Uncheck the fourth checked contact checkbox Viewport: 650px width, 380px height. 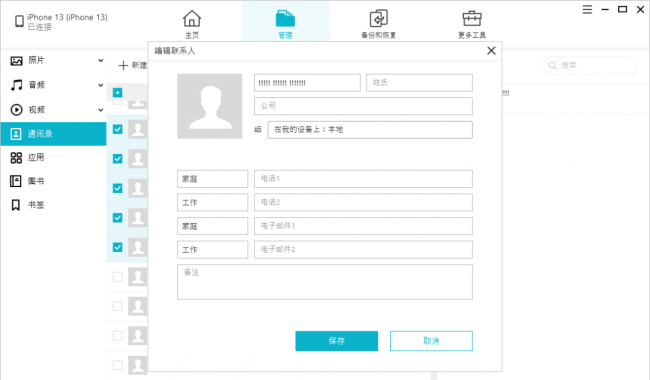coord(118,218)
